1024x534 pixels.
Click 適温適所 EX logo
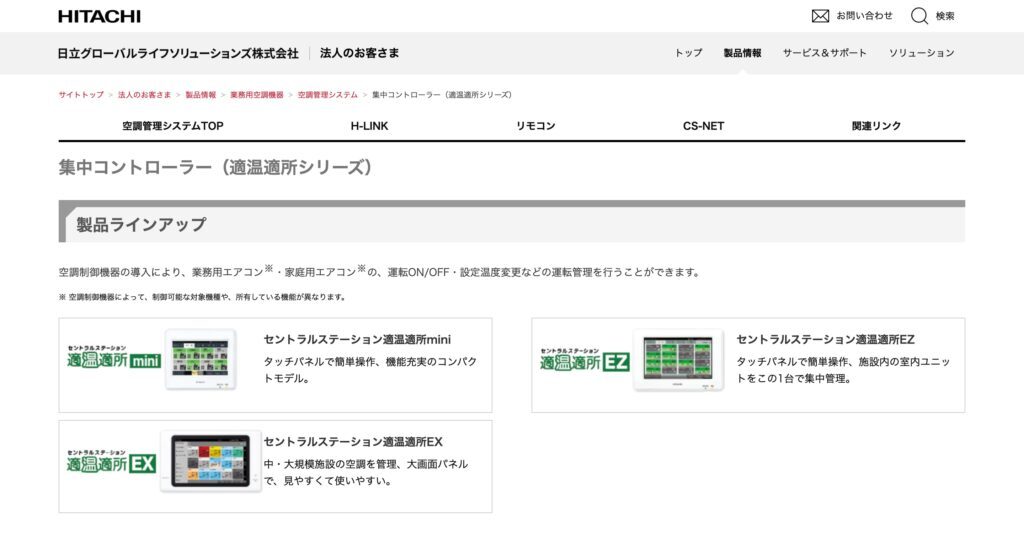[111, 462]
